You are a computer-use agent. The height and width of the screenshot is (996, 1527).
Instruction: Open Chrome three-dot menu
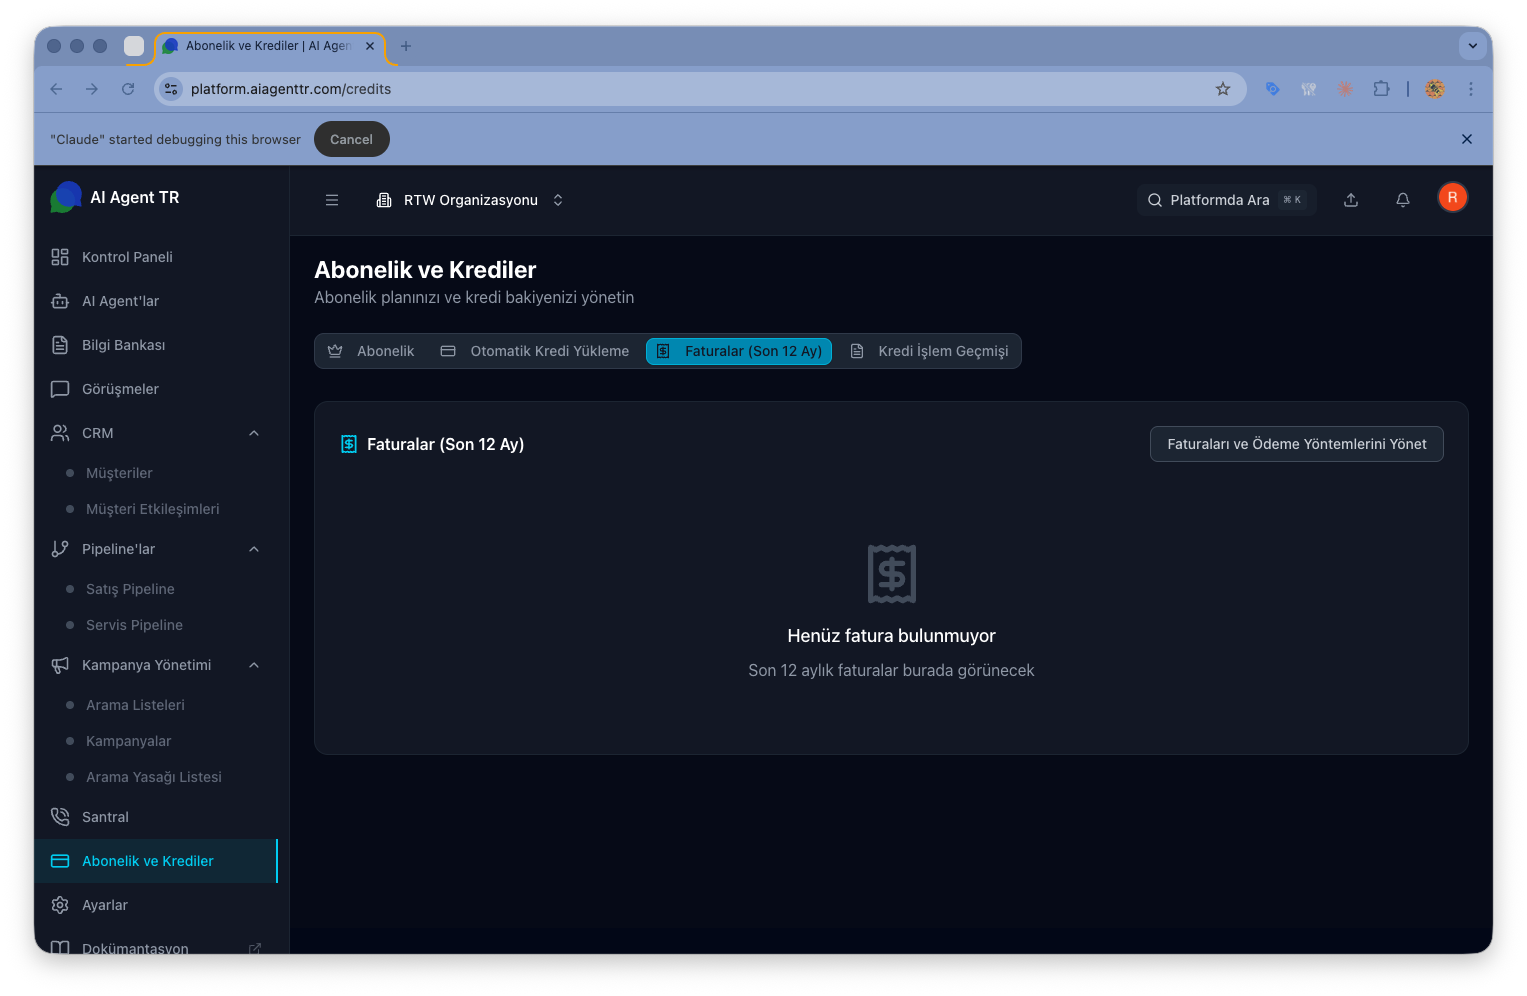[1471, 89]
